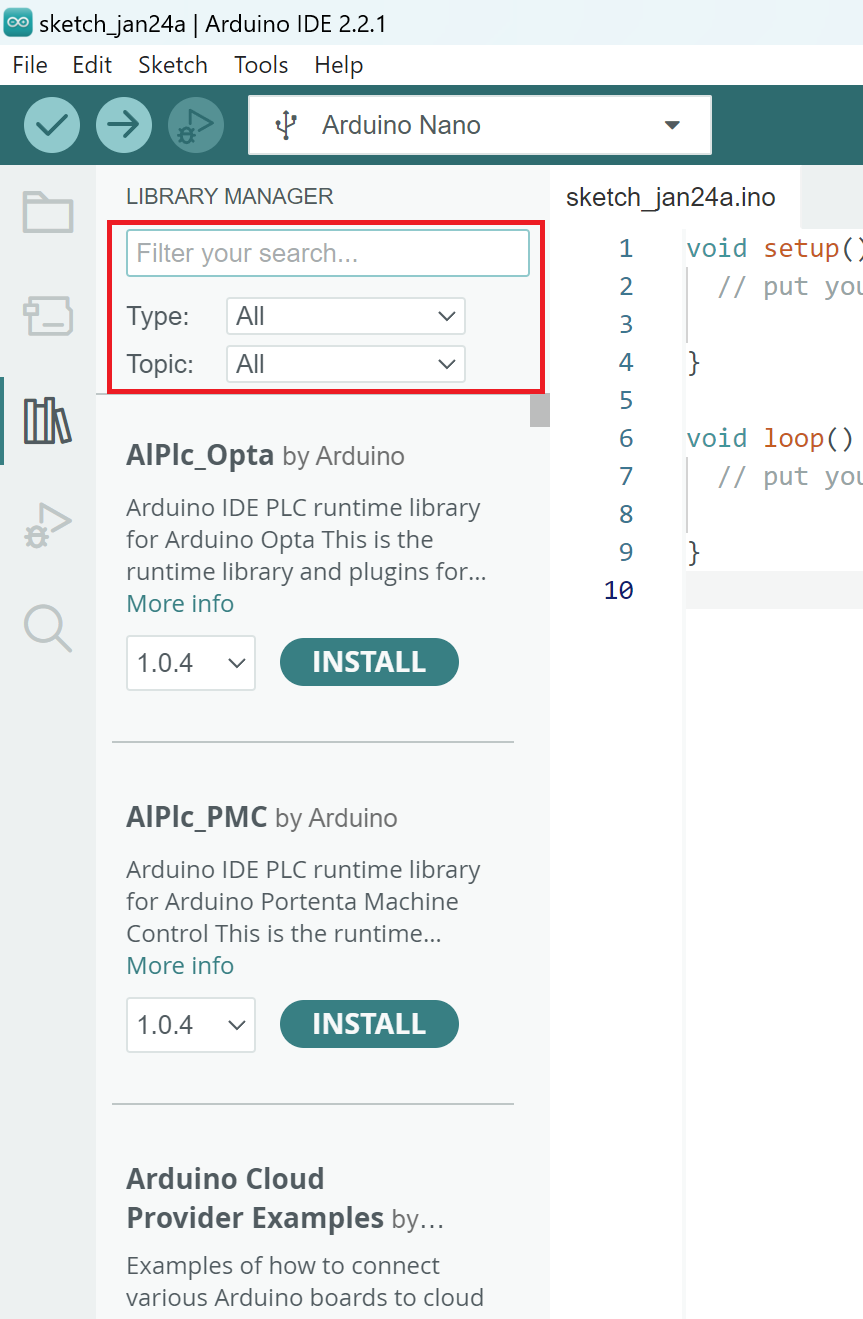Click the Arduino IDE app logo
This screenshot has width=863, height=1319.
coord(18,21)
